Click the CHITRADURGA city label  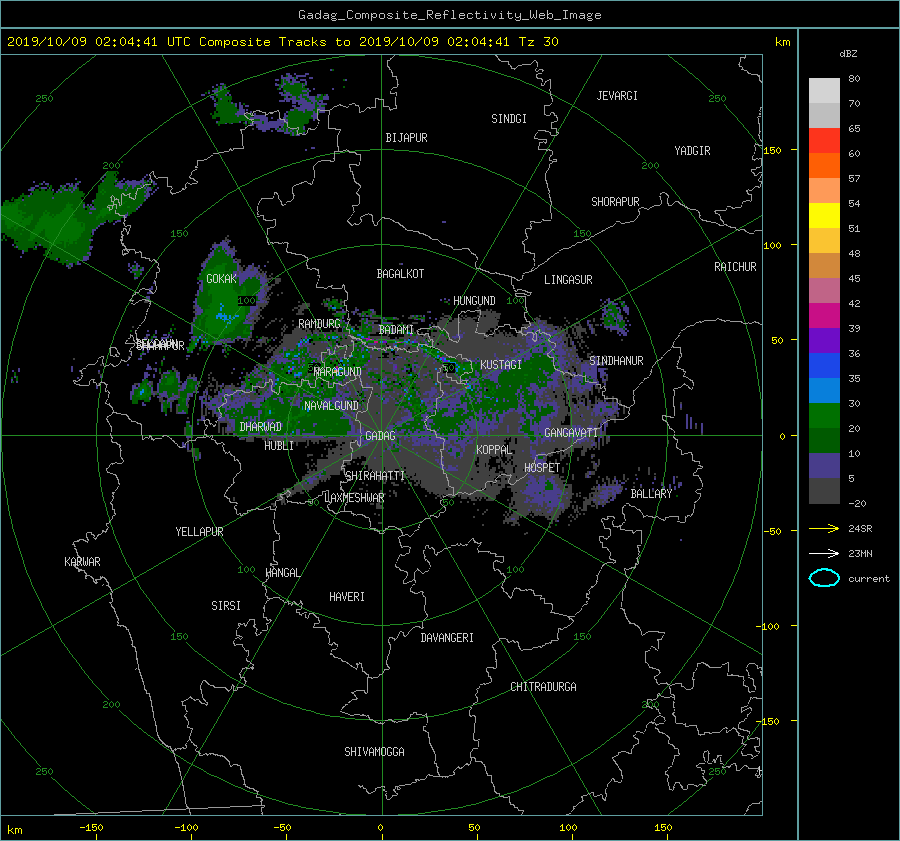543,687
